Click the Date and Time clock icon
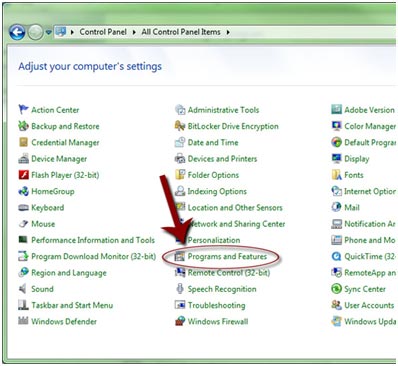The width and height of the screenshot is (398, 366). [180, 142]
